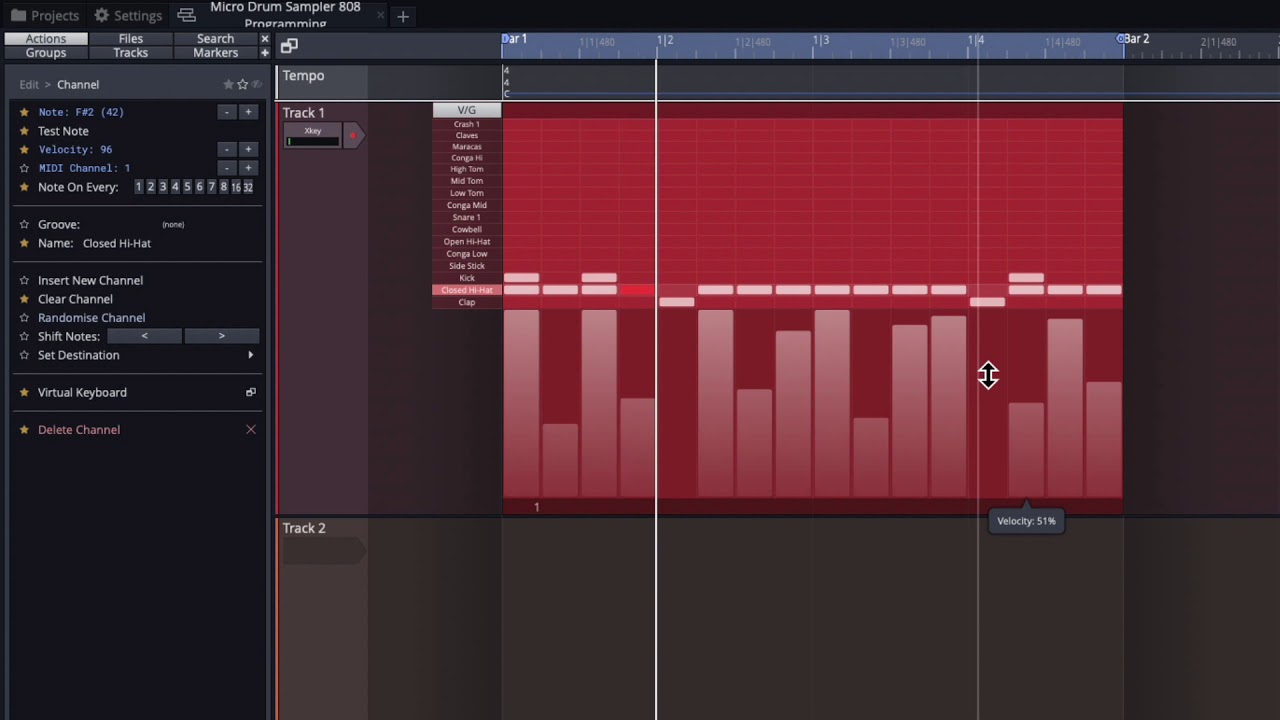Screen dimensions: 1280x720
Task: Increase MIDI Channel with plus button
Action: pyautogui.click(x=248, y=168)
